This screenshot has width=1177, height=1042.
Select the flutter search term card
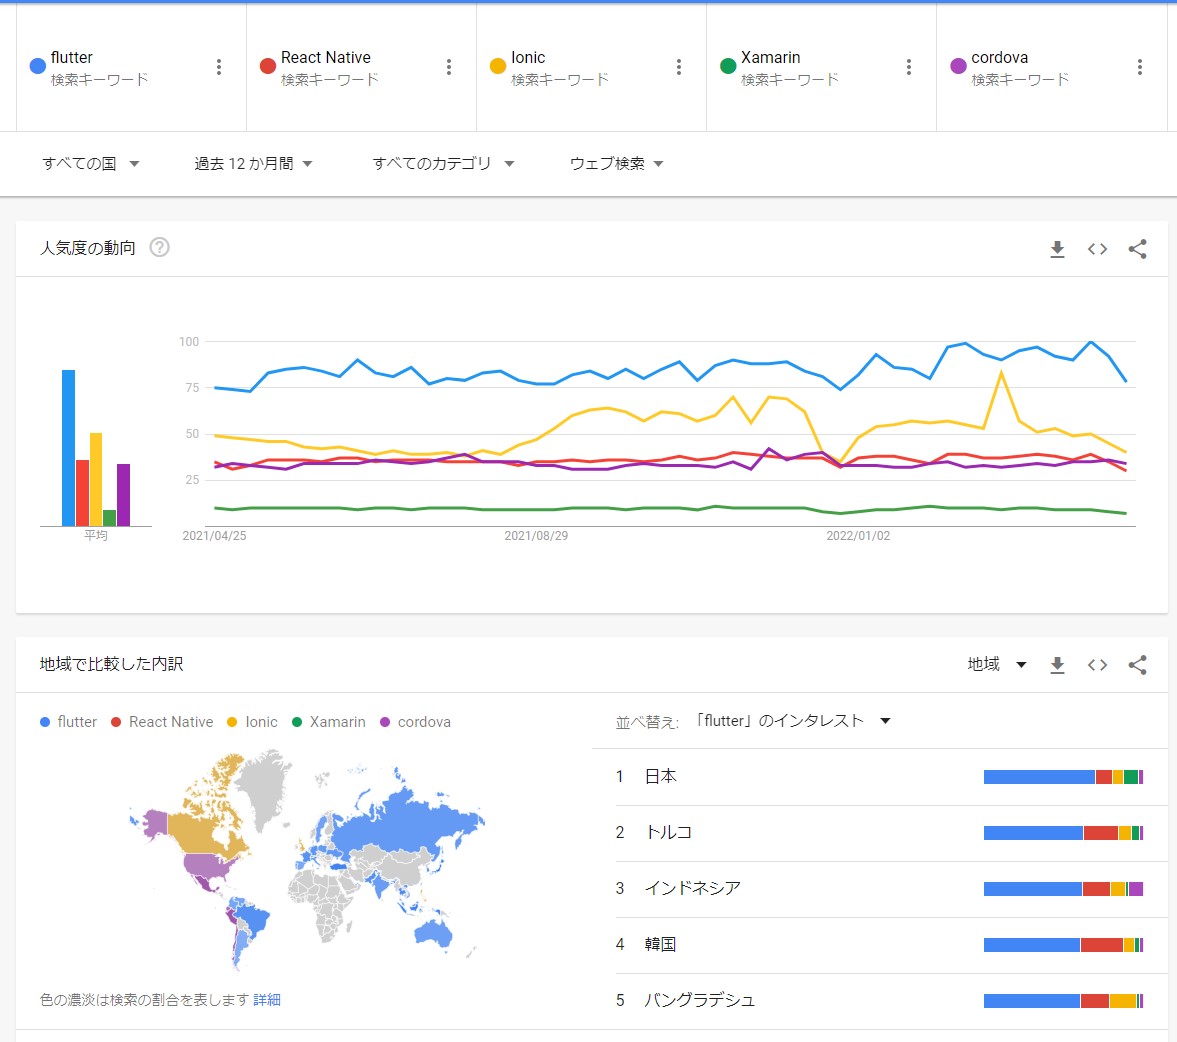[x=131, y=67]
